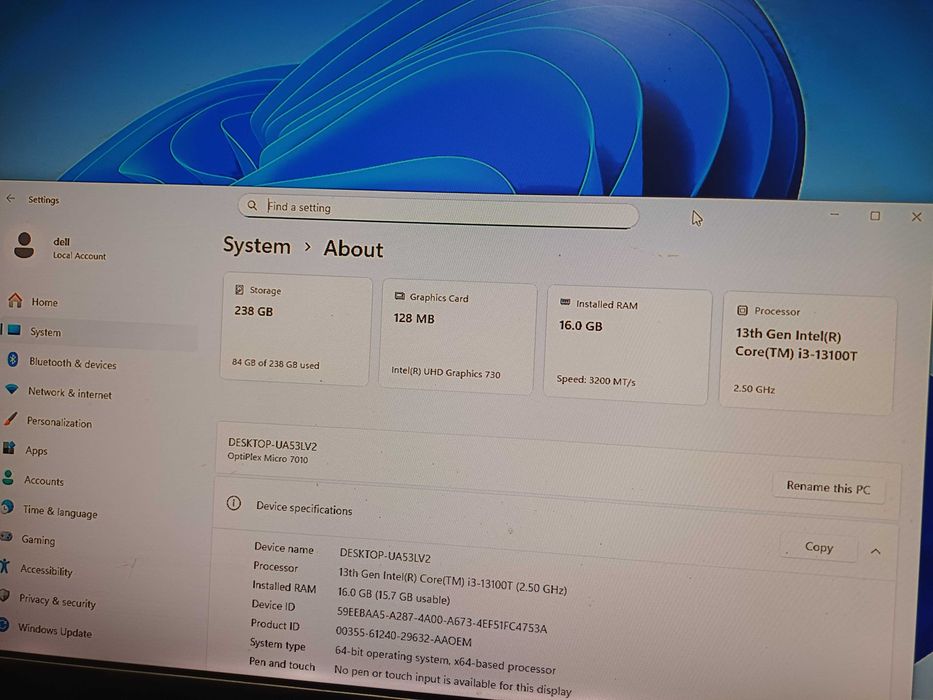Click the 2.50 GHz text in Processor card
Viewport: 933px width, 700px height.
(754, 388)
